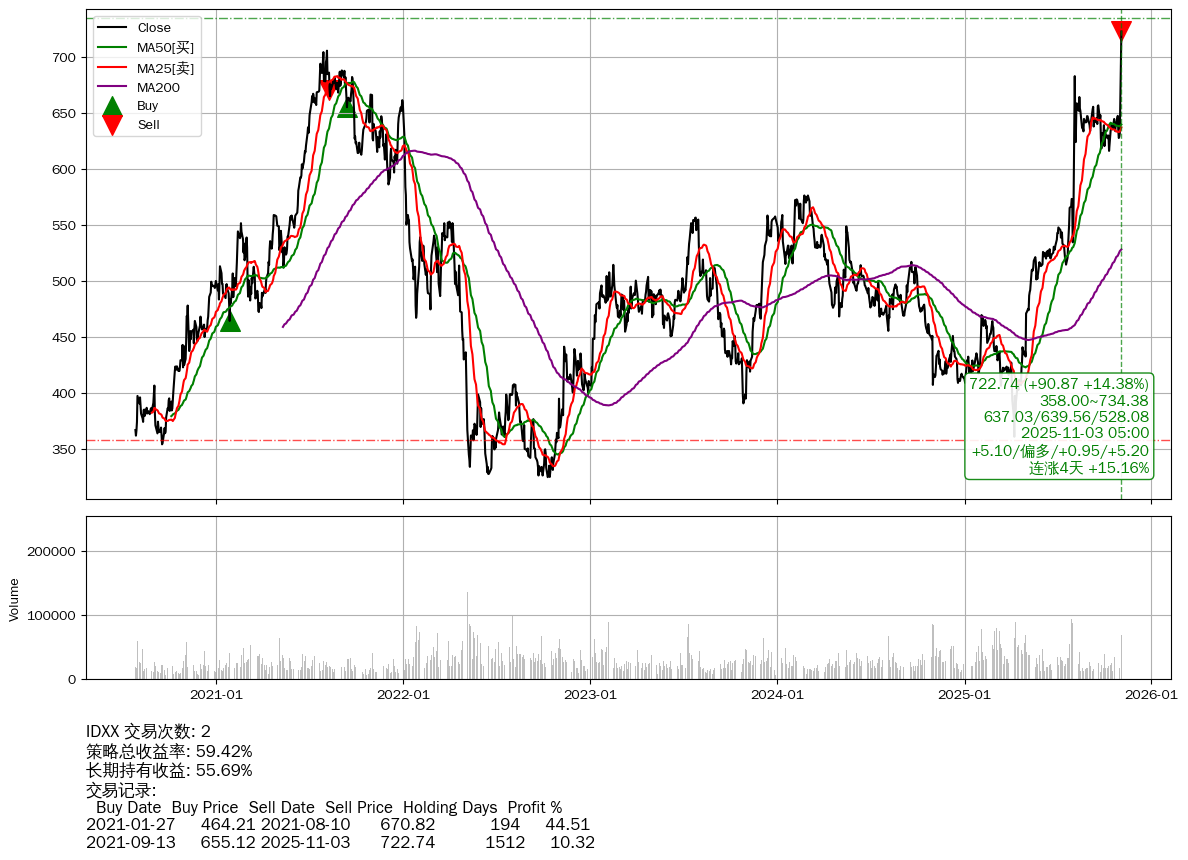Click the Volume axis label

(14, 599)
